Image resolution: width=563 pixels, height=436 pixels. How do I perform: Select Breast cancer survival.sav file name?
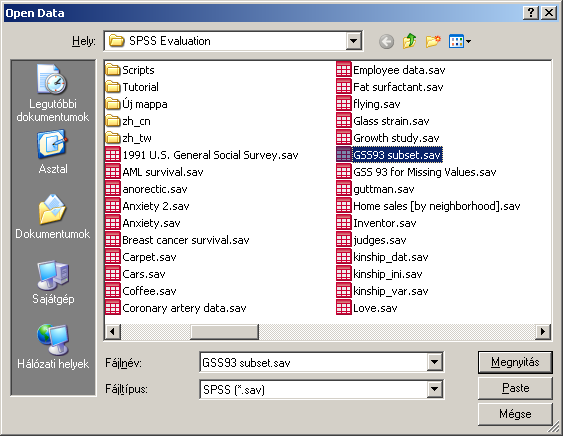point(186,240)
